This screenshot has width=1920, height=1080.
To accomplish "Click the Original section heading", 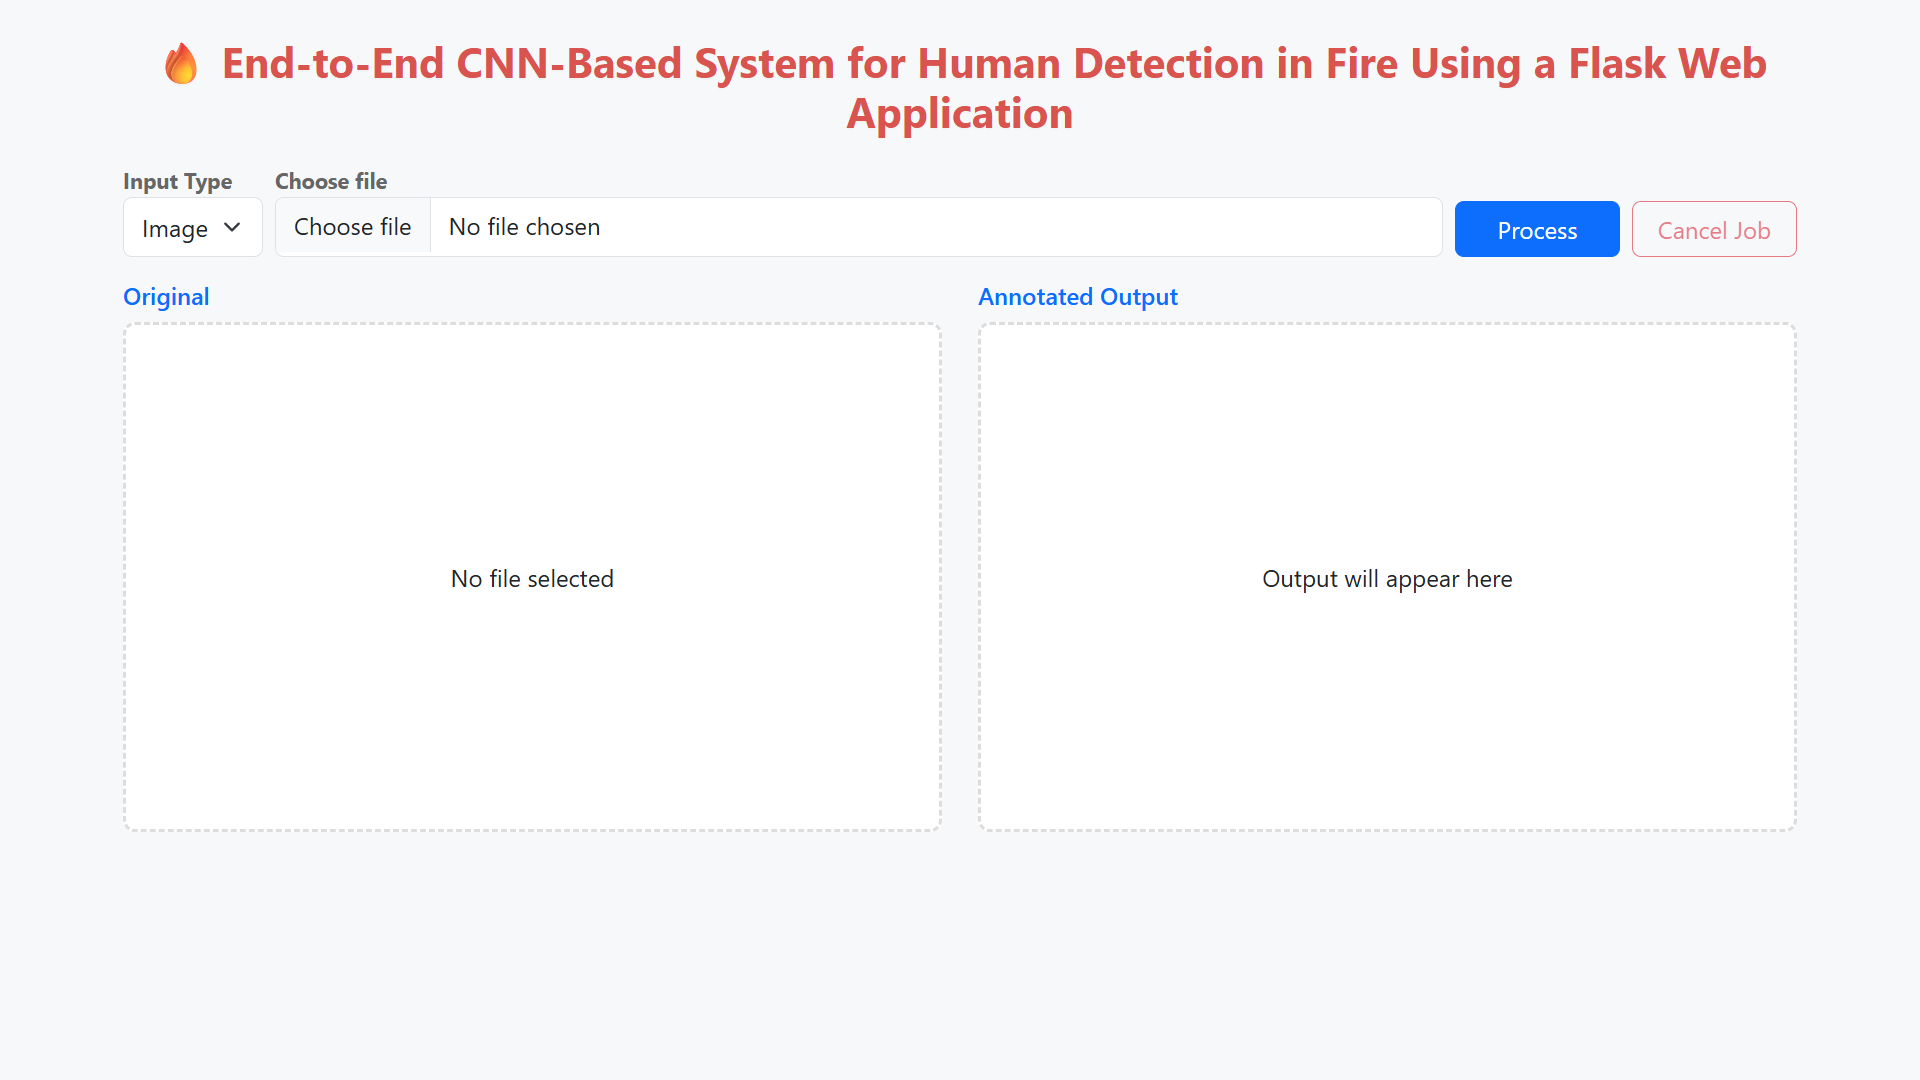I will click(x=166, y=297).
